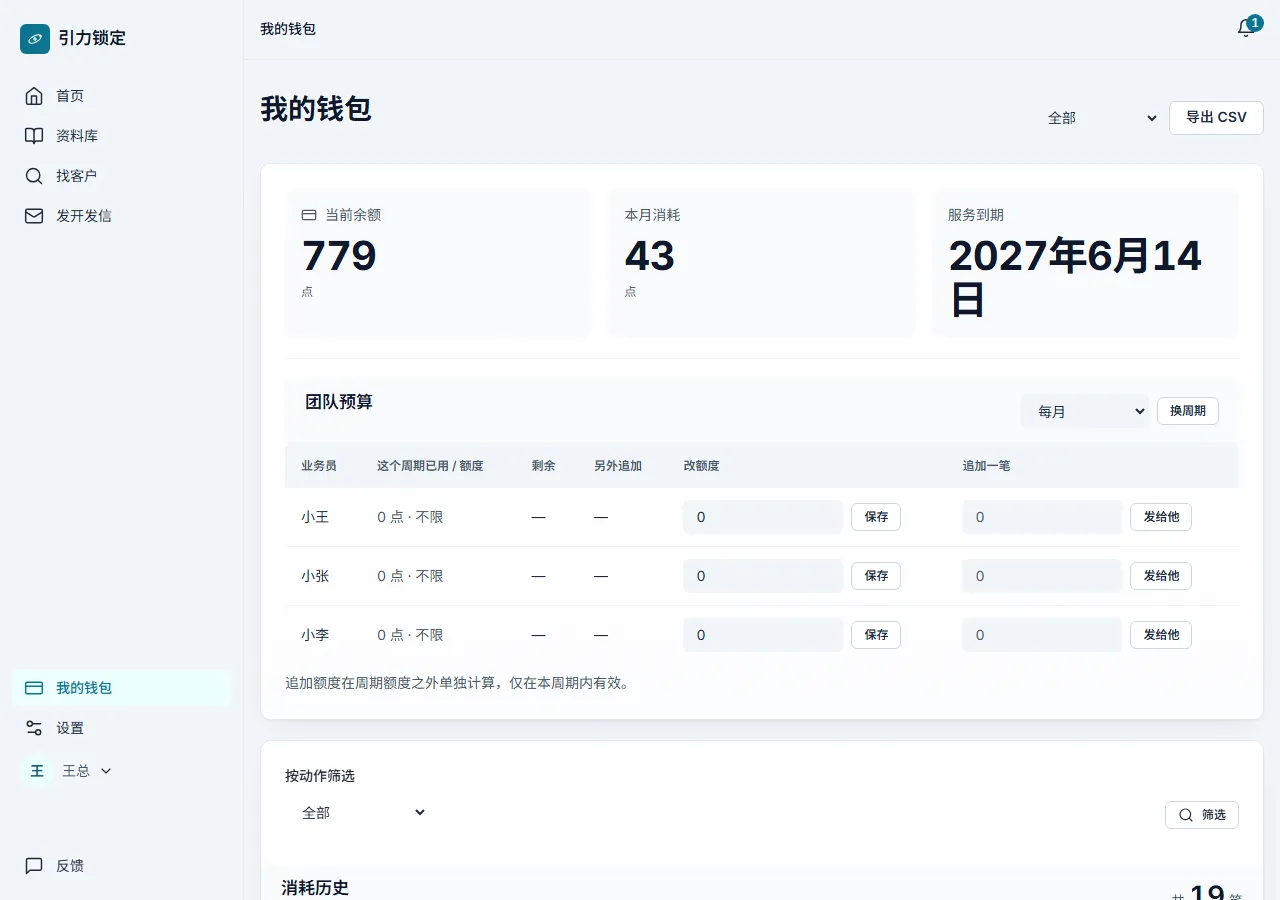Open notifications bell icon
Viewport: 1280px width, 900px height.
pos(1246,29)
